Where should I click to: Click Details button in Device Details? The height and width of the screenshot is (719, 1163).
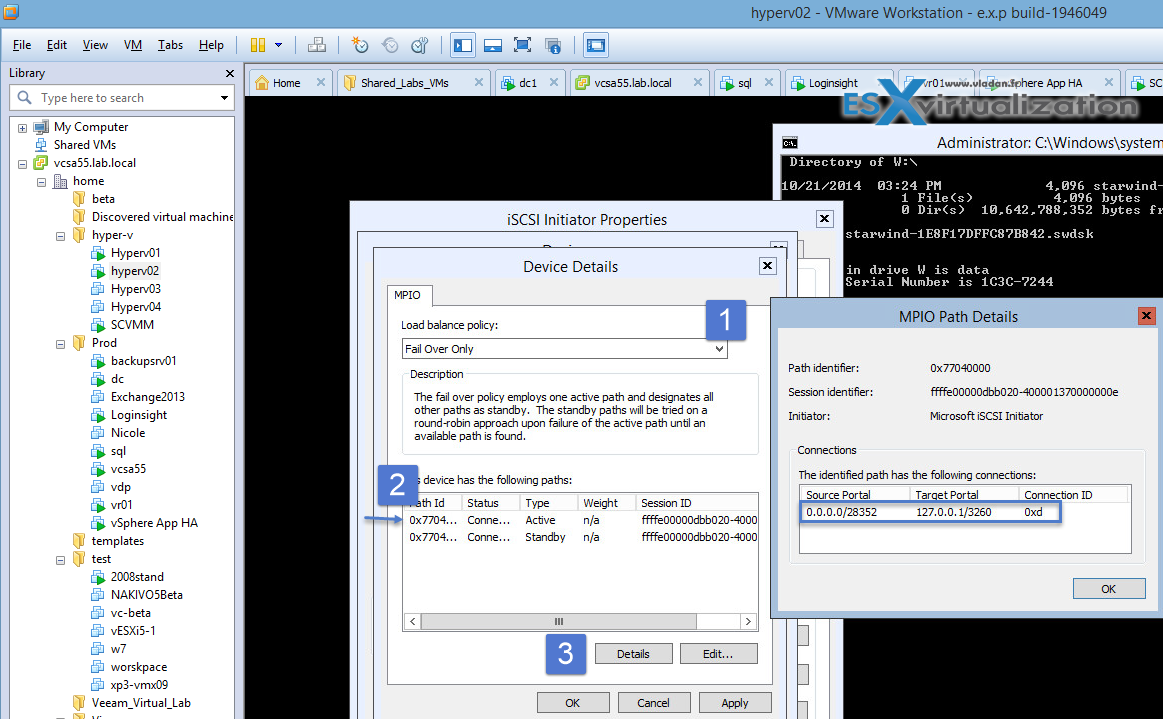click(x=633, y=654)
